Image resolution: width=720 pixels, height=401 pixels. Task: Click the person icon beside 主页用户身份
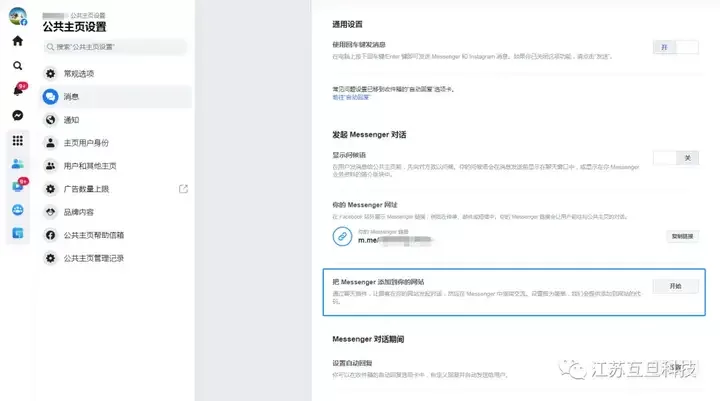51,143
